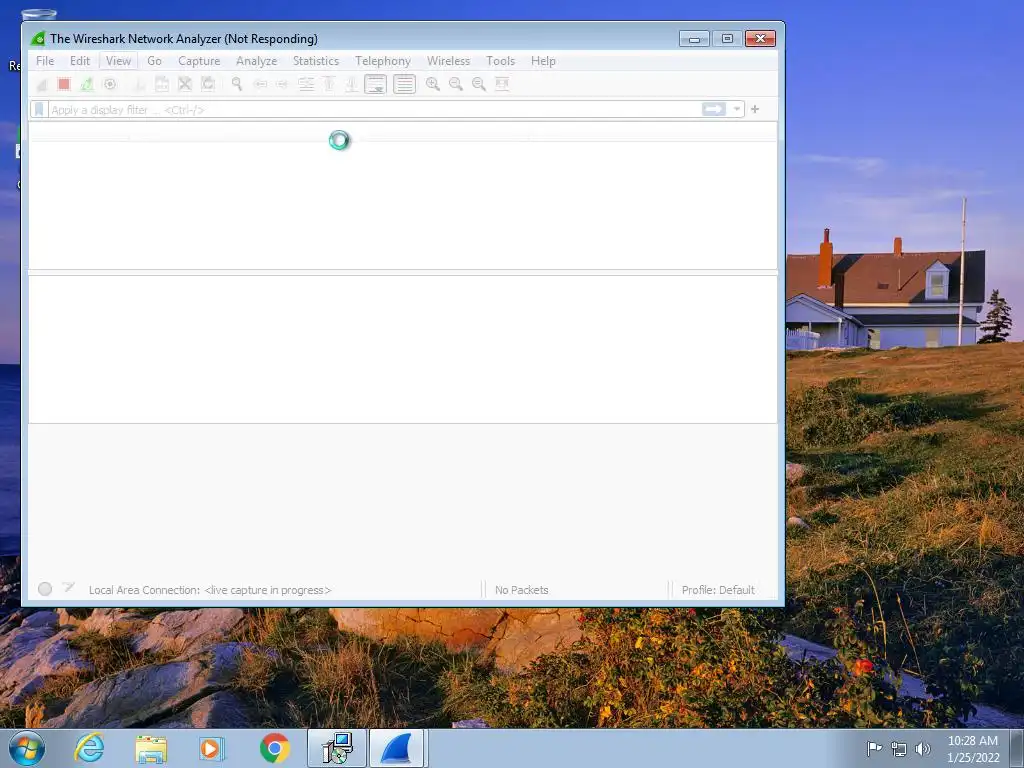Expand display filter history dropdown
Viewport: 1024px width, 768px height.
(x=737, y=109)
